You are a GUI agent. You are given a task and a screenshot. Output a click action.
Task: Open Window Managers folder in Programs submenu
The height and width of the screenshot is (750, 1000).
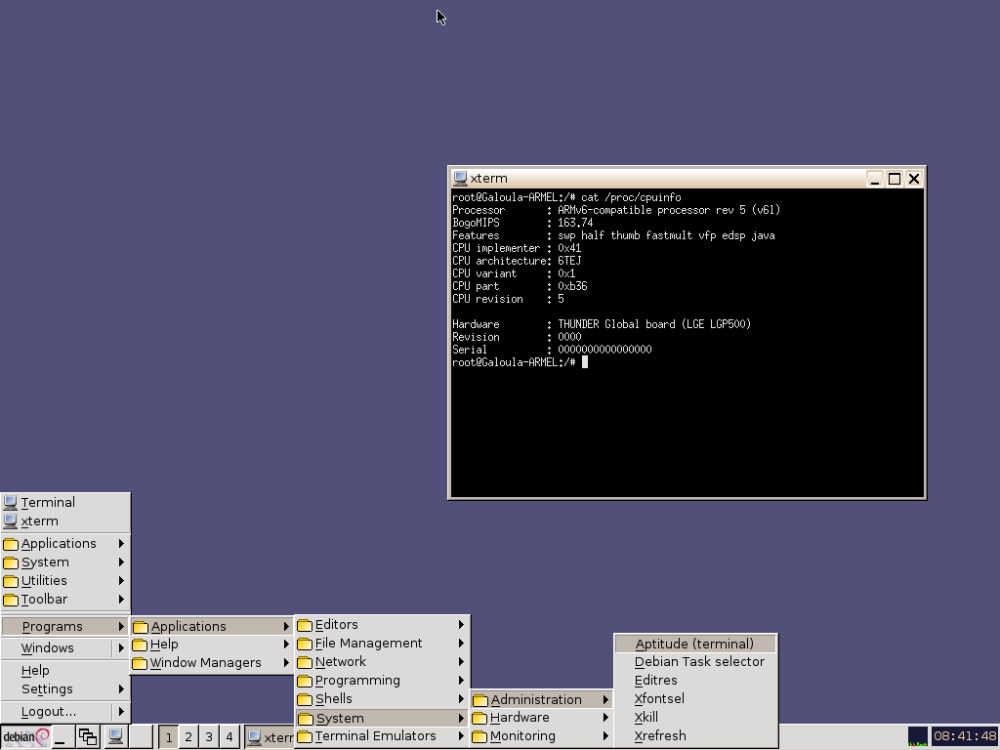pyautogui.click(x=212, y=663)
